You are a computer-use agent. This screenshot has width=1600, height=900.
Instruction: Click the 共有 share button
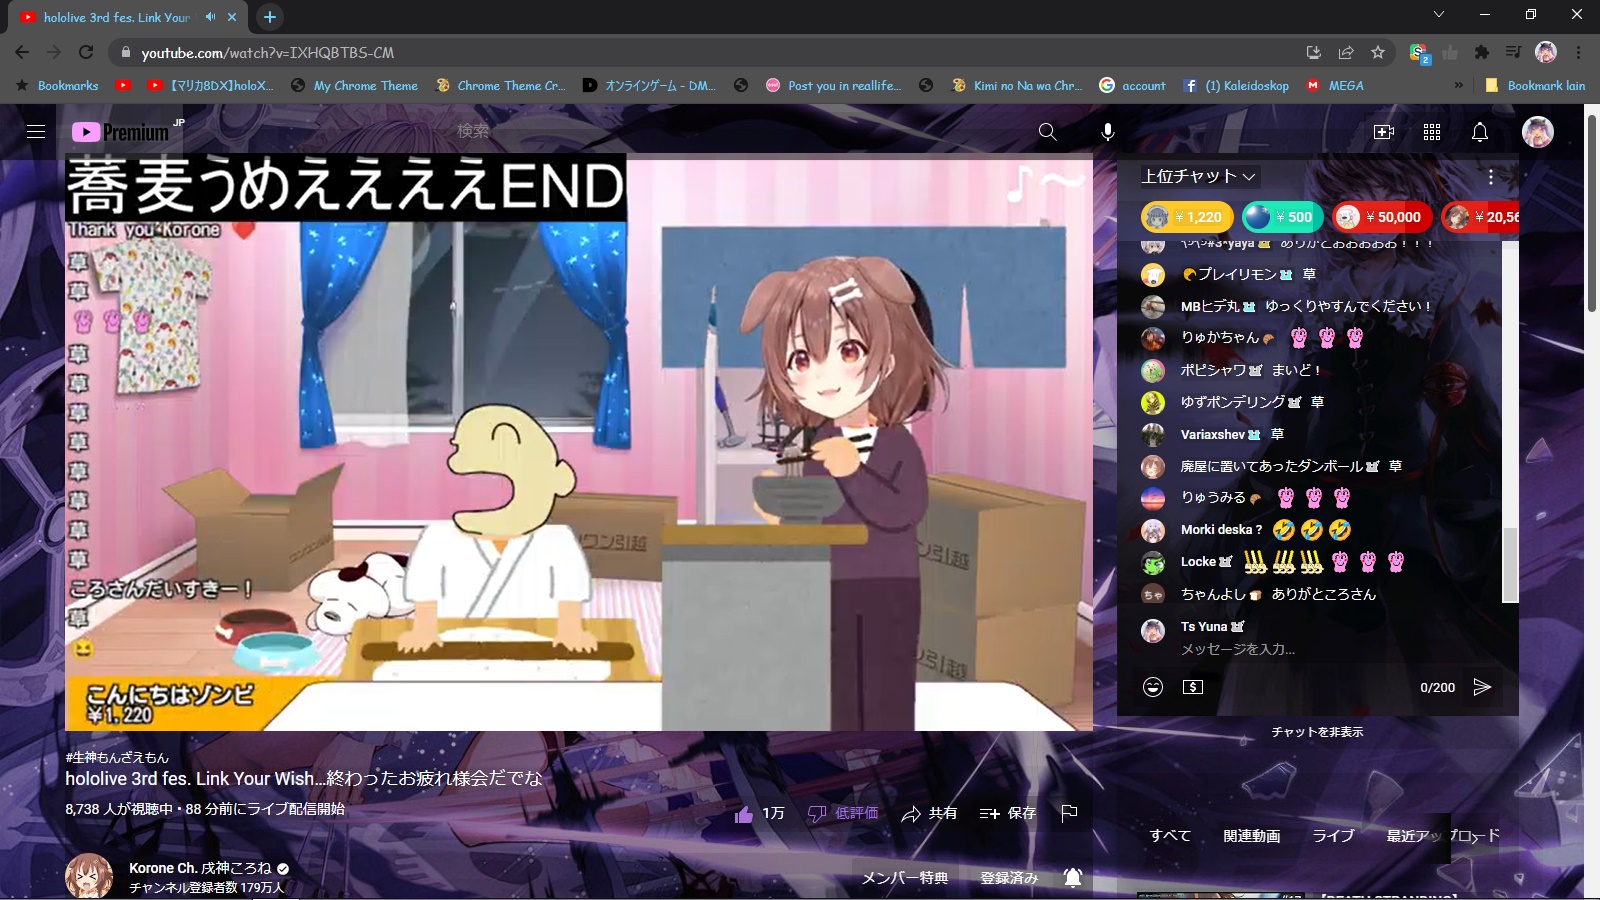coord(929,814)
